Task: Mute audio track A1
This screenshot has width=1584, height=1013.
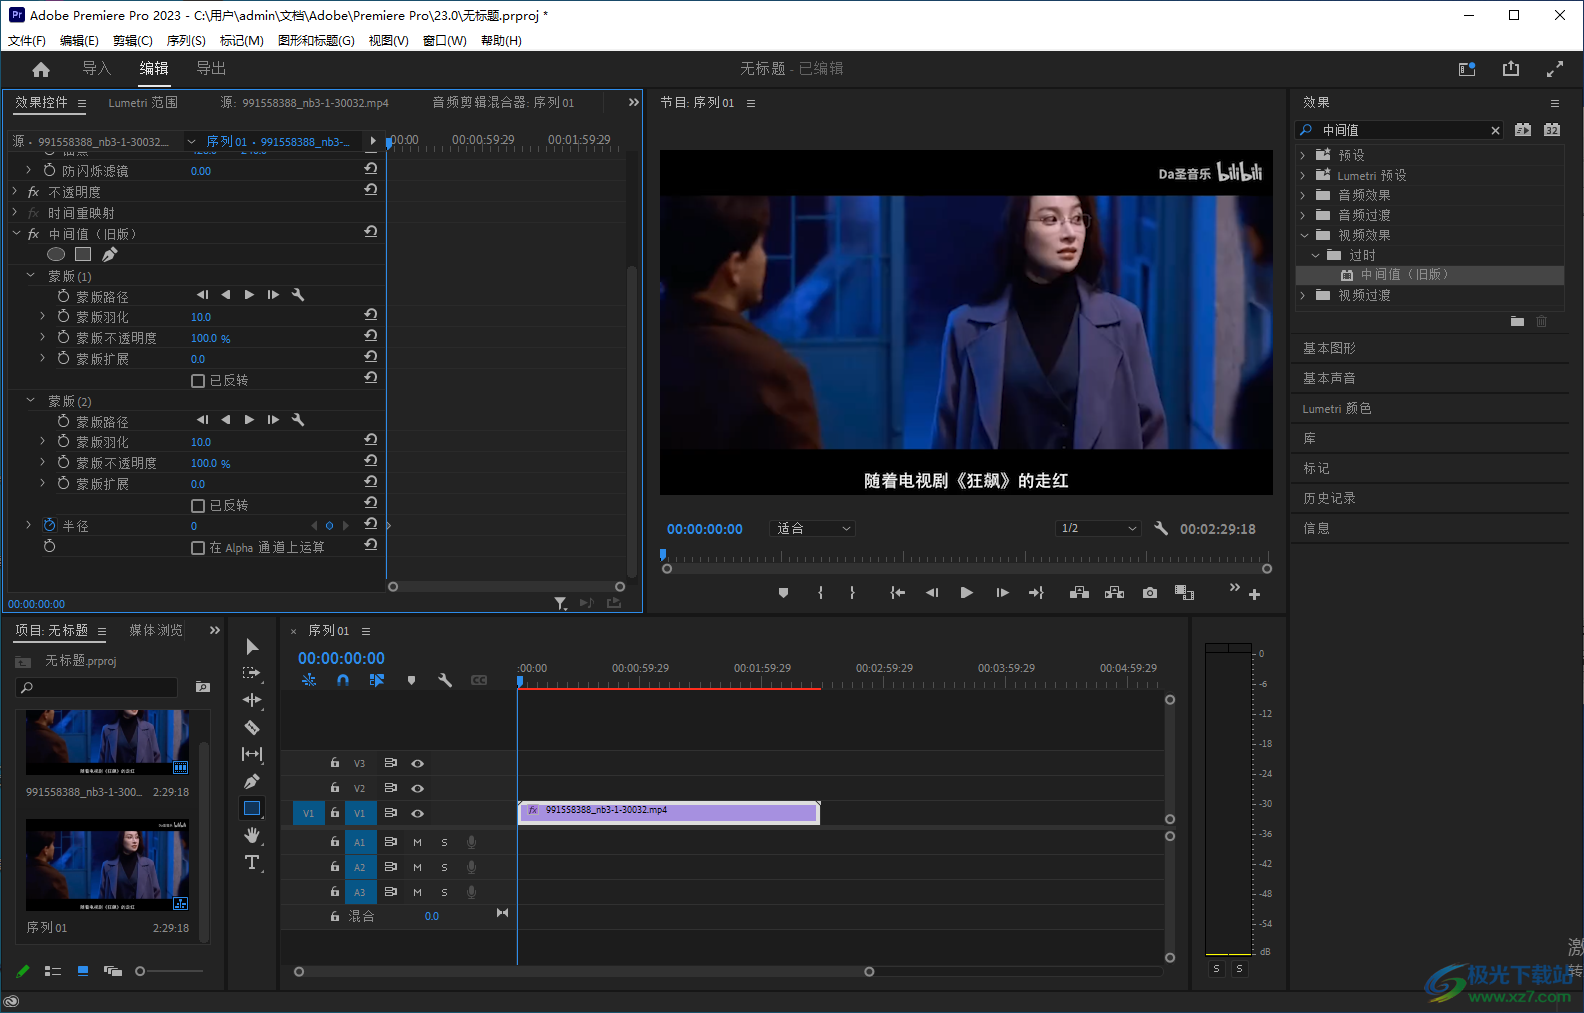Action: pyautogui.click(x=417, y=842)
